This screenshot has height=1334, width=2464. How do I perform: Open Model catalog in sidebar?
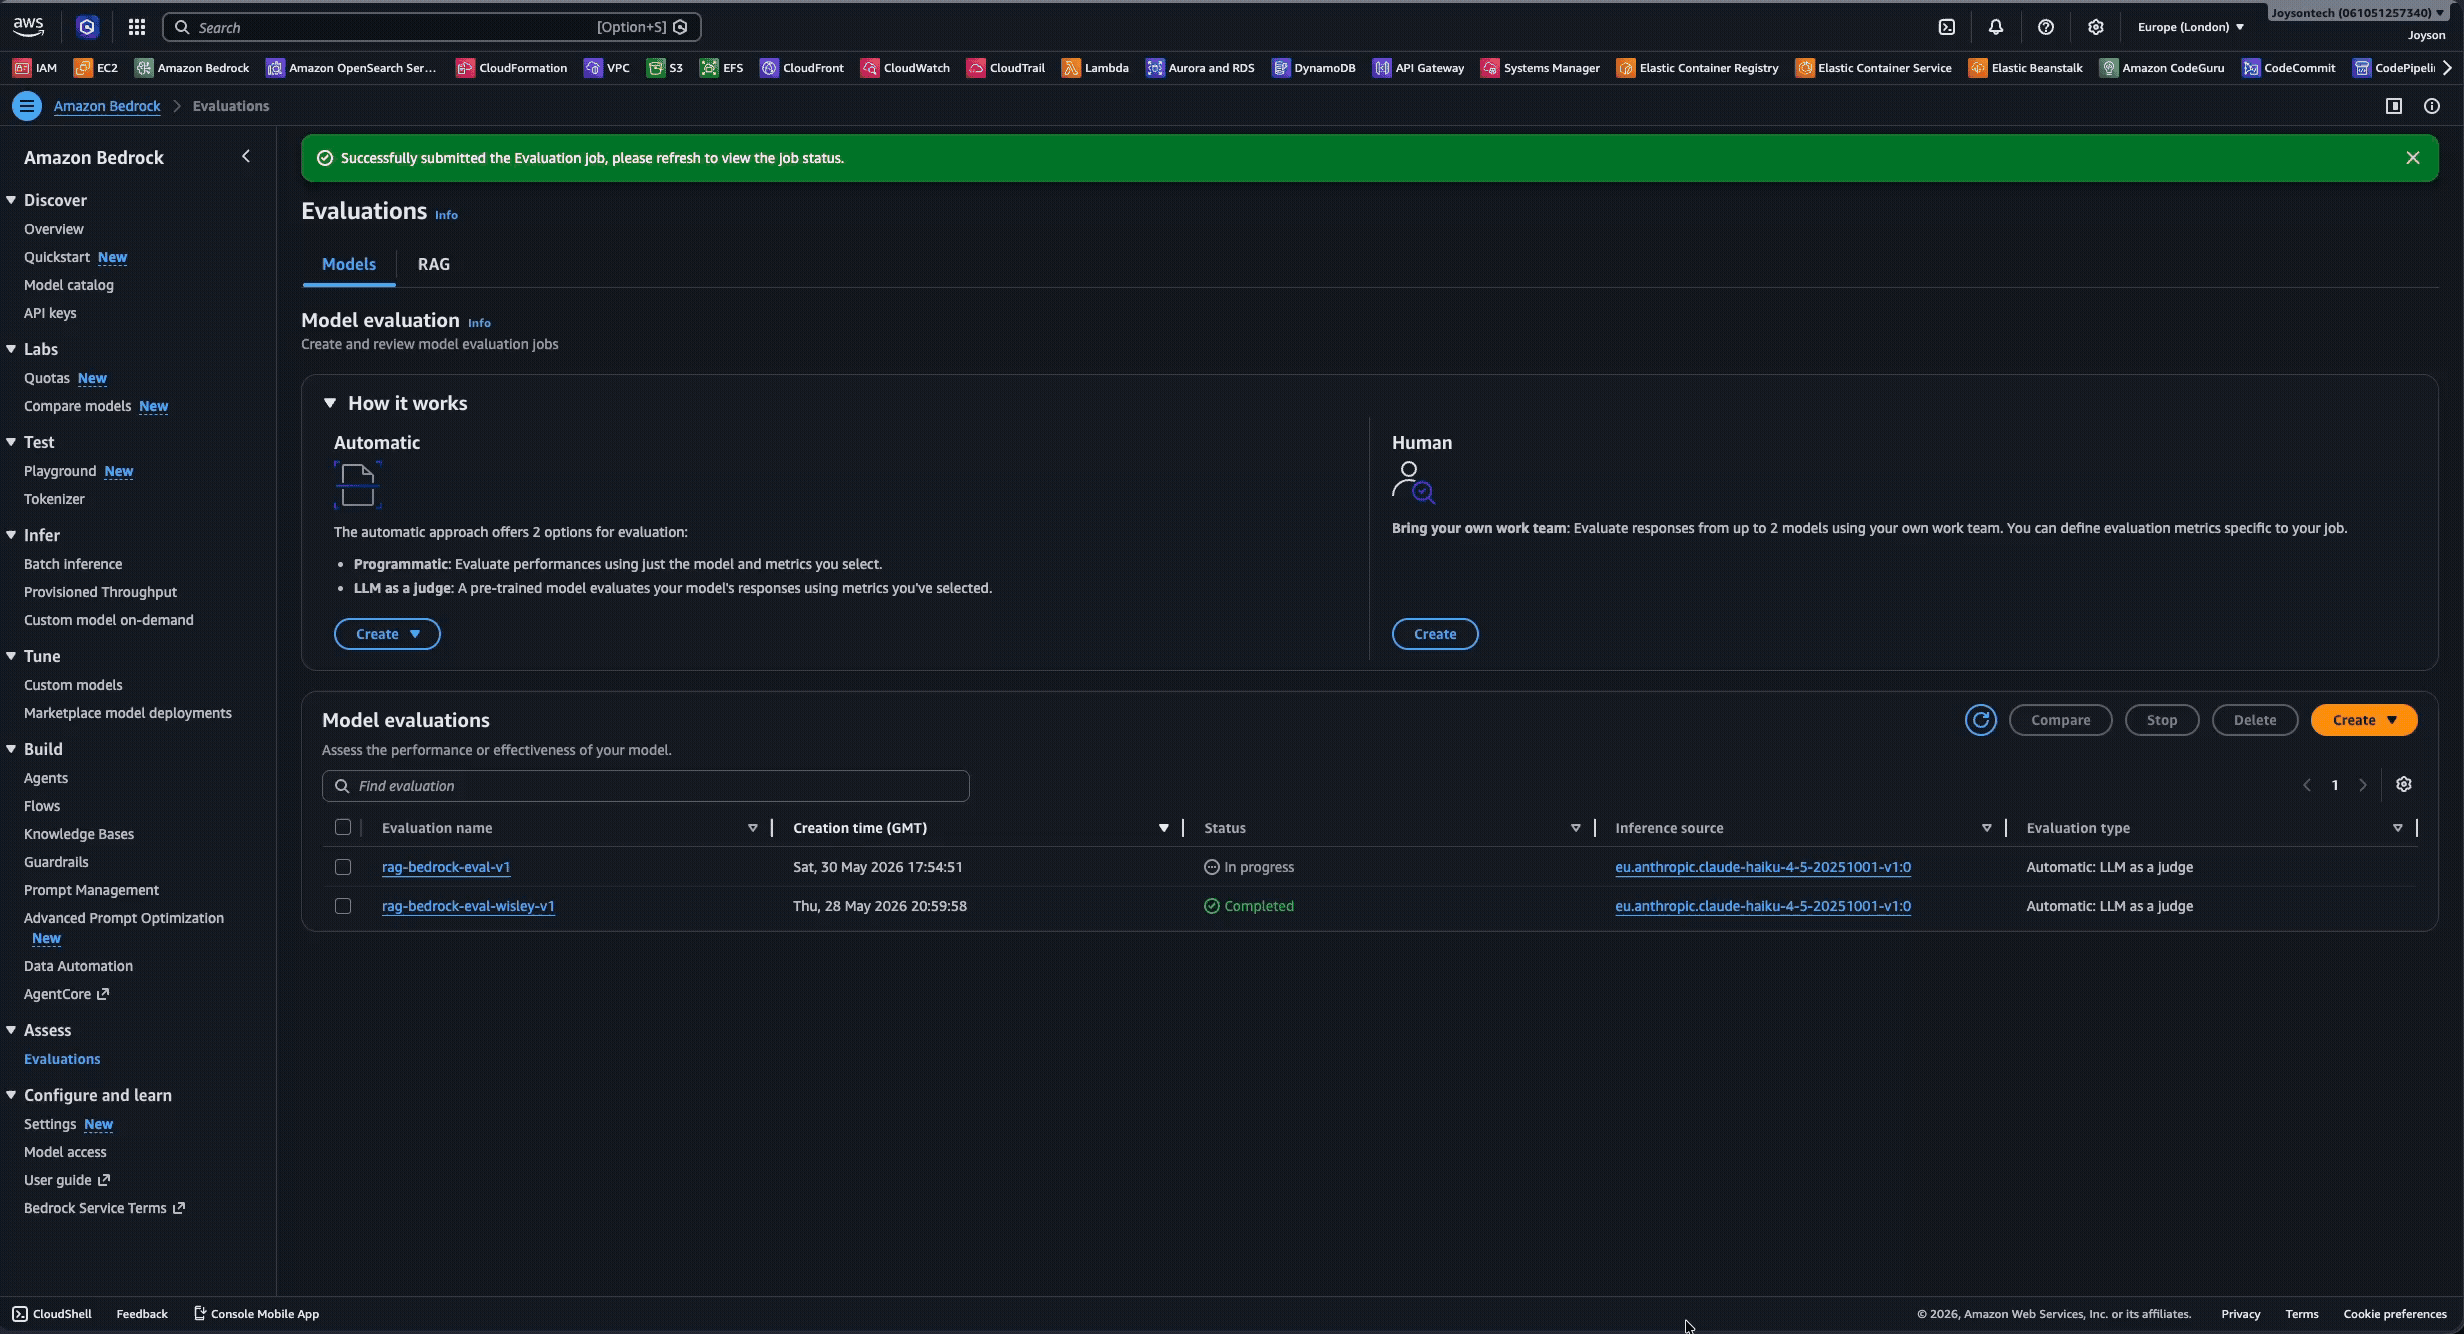[69, 285]
